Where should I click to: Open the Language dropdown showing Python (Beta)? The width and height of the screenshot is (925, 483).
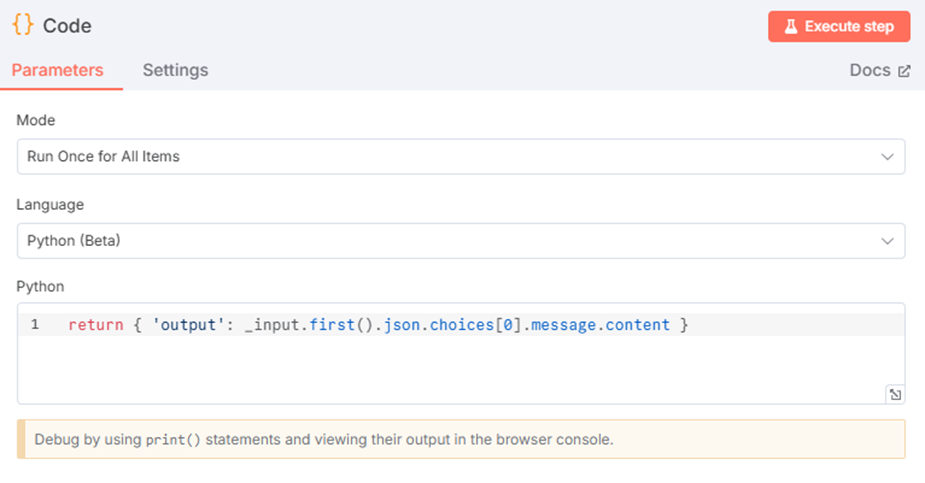(461, 241)
